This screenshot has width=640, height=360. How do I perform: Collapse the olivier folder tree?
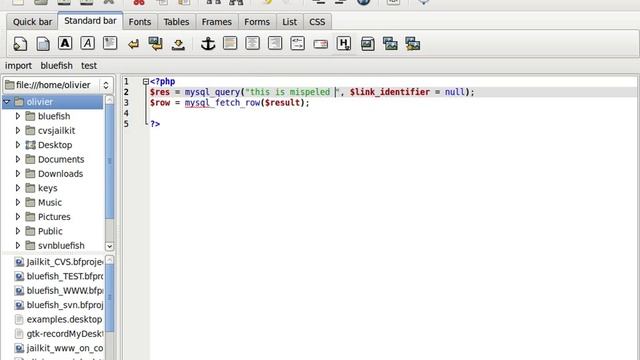pyautogui.click(x=7, y=101)
